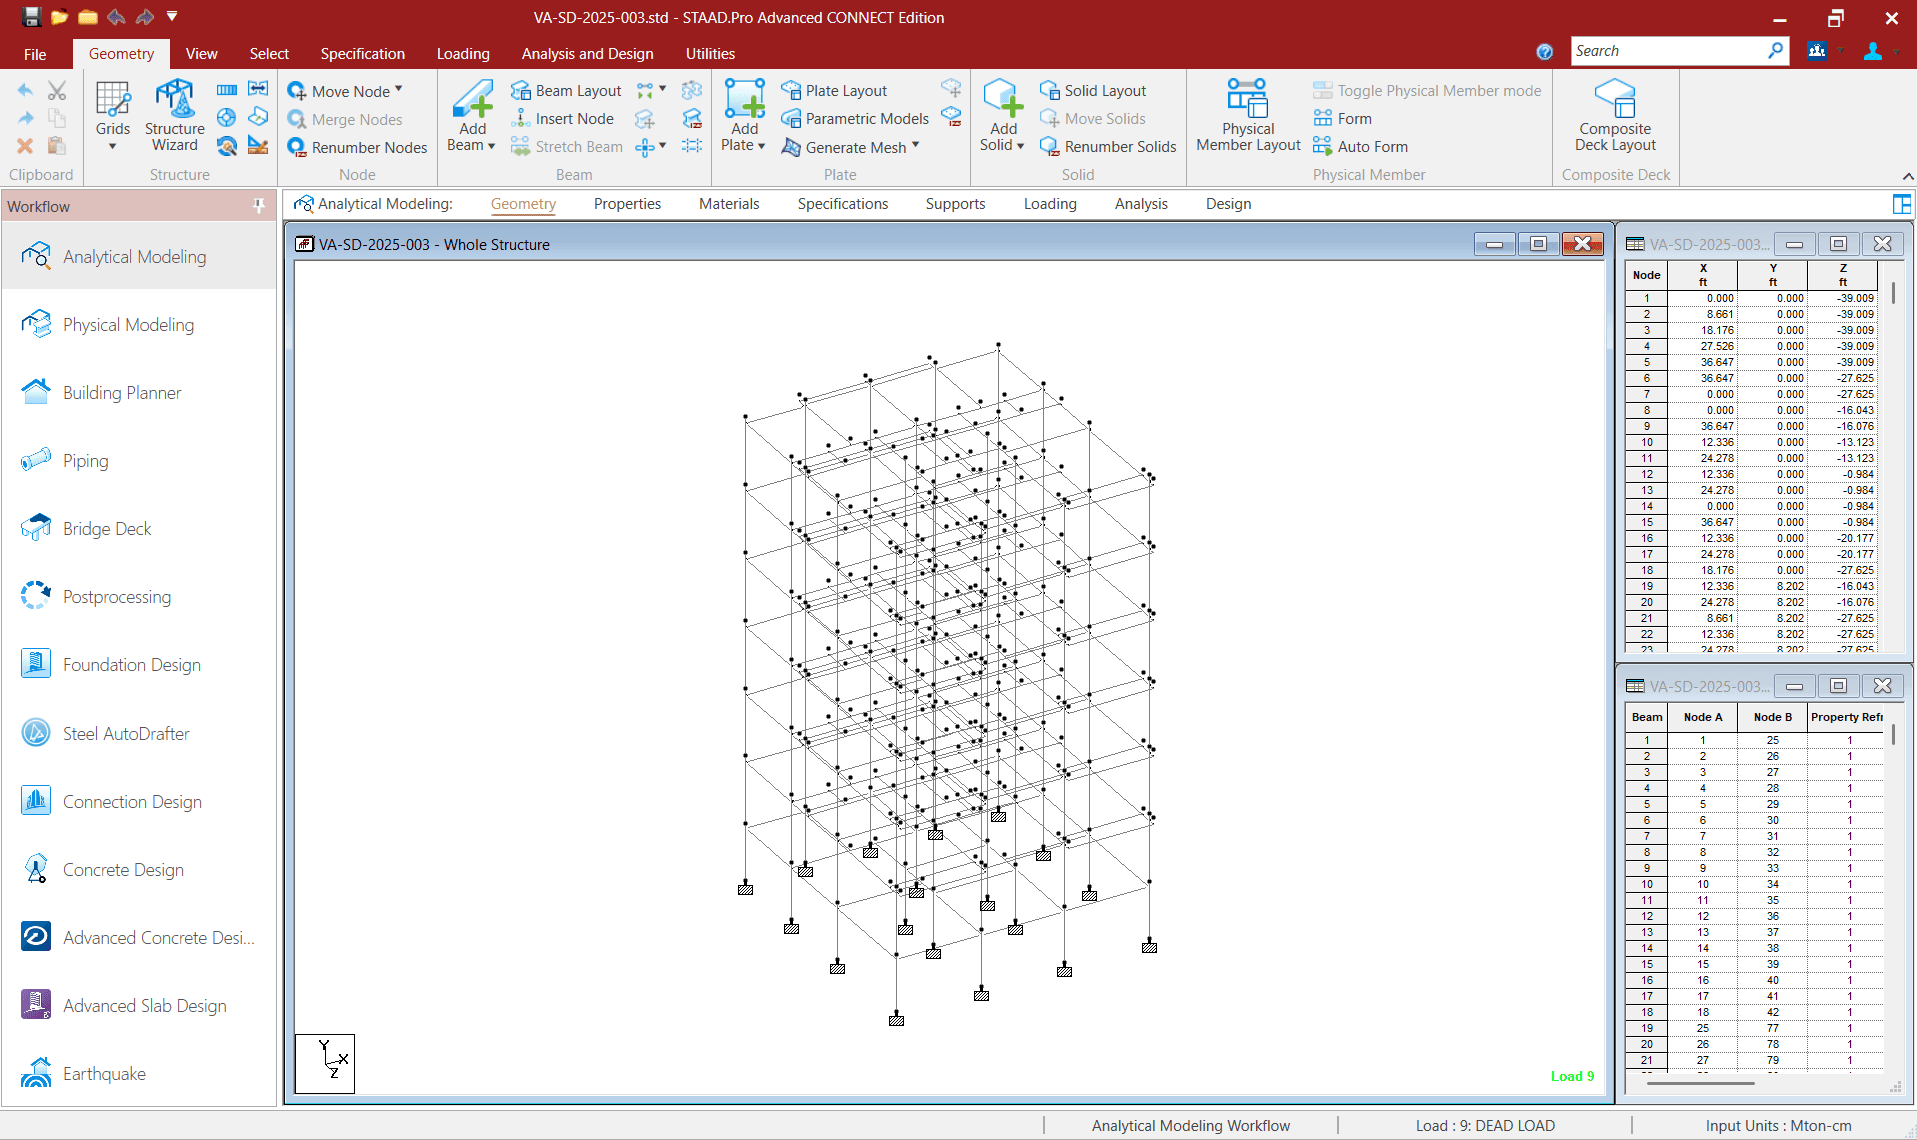Launch Parametric Models
The height and width of the screenshot is (1140, 1917).
tap(855, 119)
